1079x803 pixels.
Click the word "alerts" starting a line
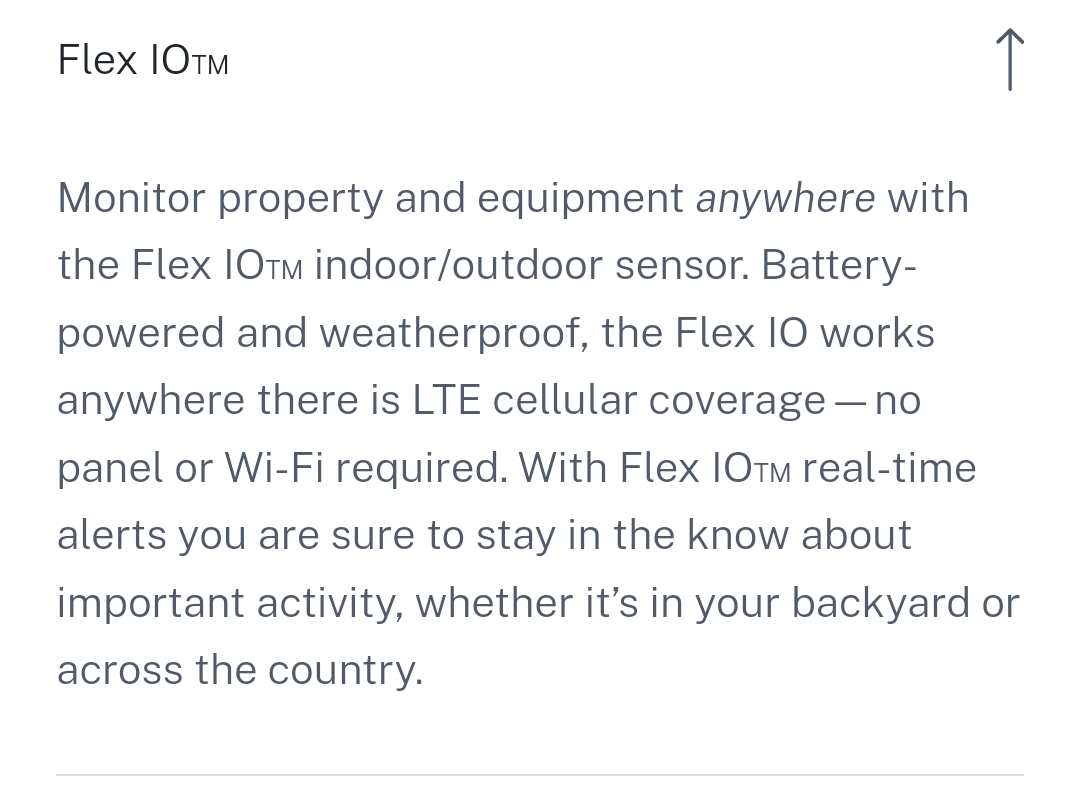pyautogui.click(x=112, y=535)
